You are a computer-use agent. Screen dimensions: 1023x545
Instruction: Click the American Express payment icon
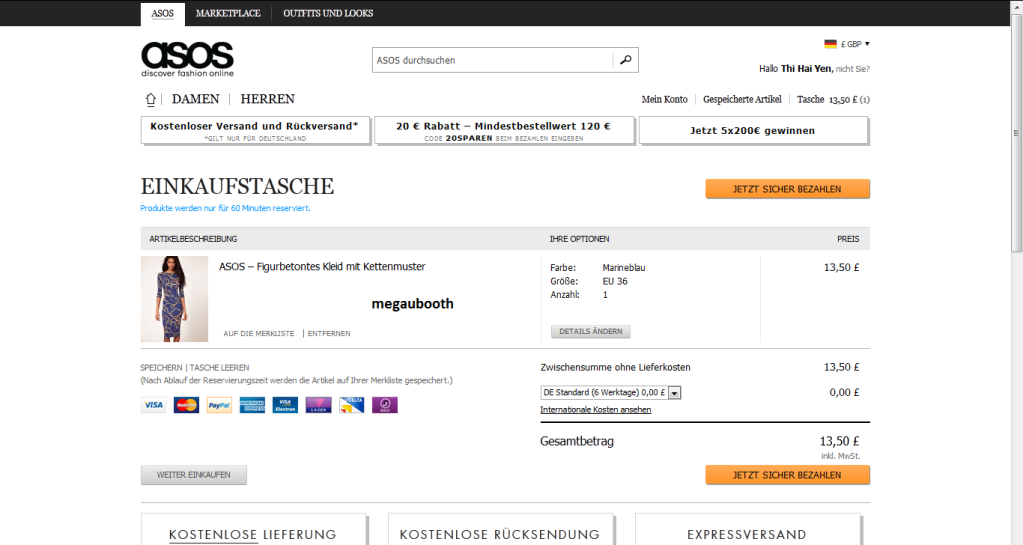pyautogui.click(x=252, y=405)
